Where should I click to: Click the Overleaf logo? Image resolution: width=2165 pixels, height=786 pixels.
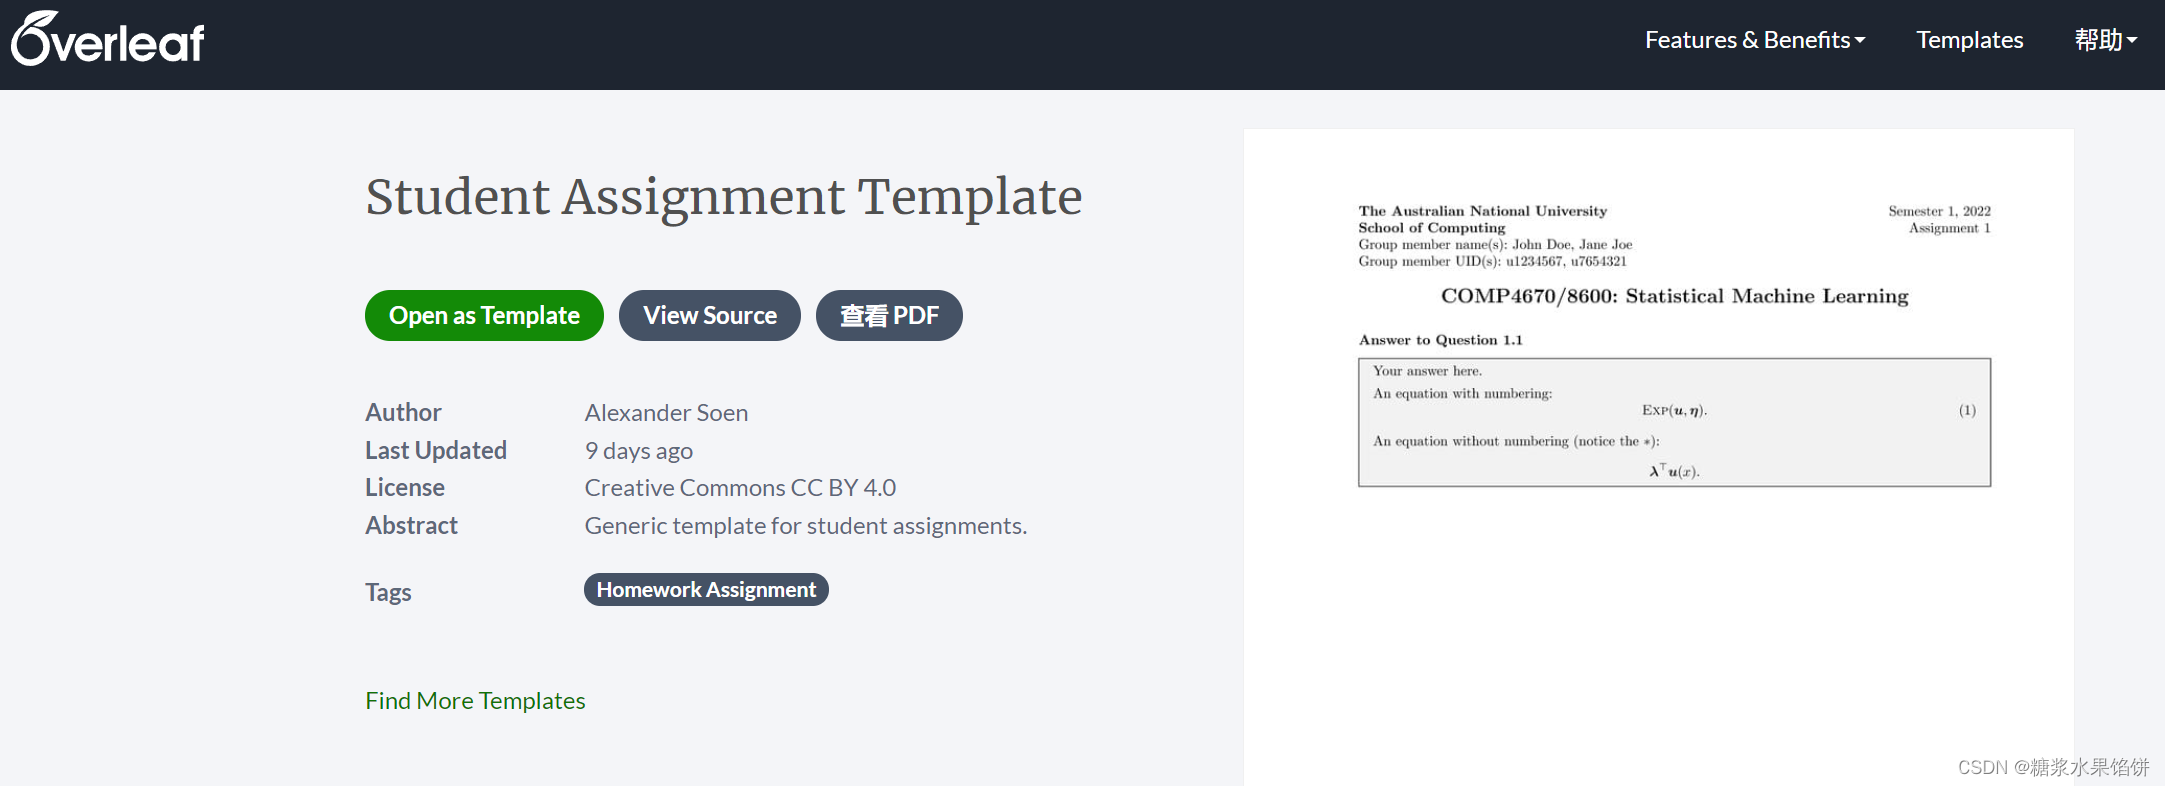tap(108, 39)
